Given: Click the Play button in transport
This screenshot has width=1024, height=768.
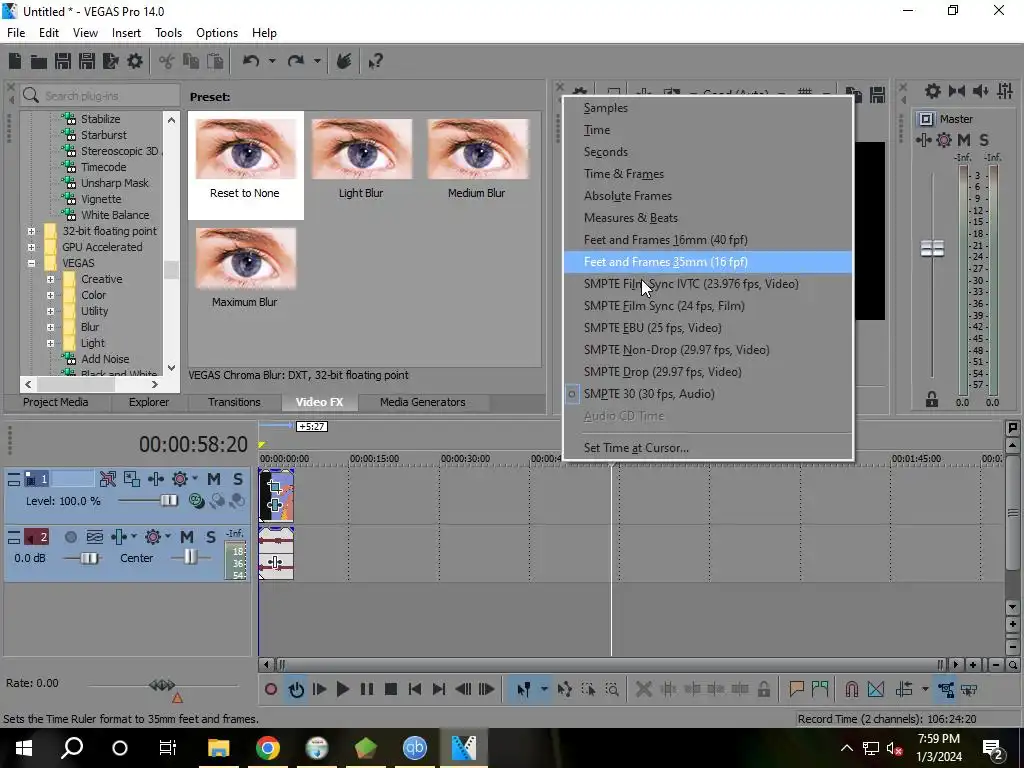Looking at the screenshot, I should (342, 689).
